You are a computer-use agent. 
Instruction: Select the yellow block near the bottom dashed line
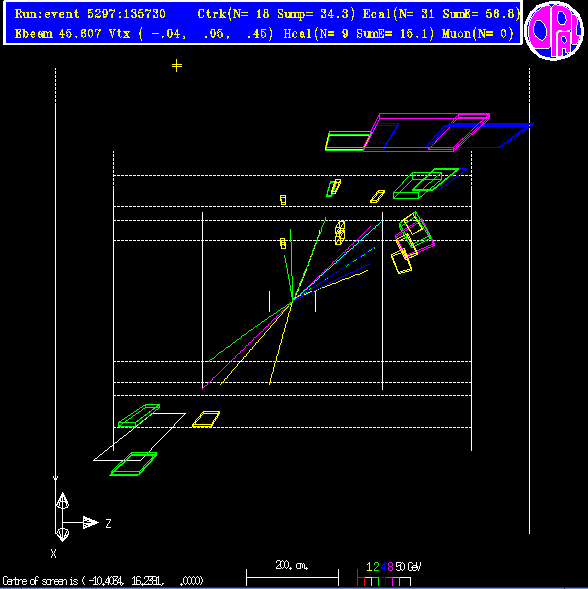click(x=206, y=419)
